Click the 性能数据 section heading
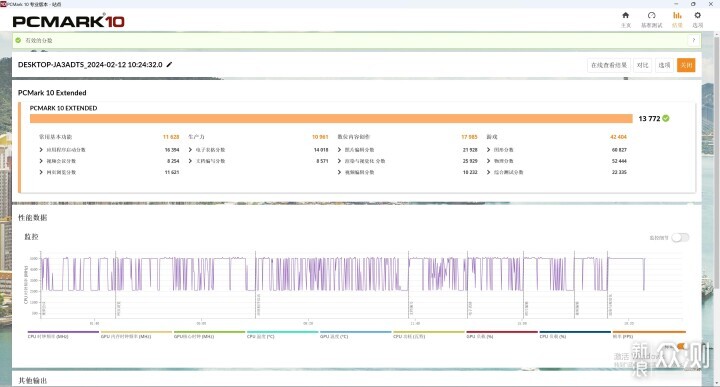Viewport: 720px width, 387px height. (33, 218)
